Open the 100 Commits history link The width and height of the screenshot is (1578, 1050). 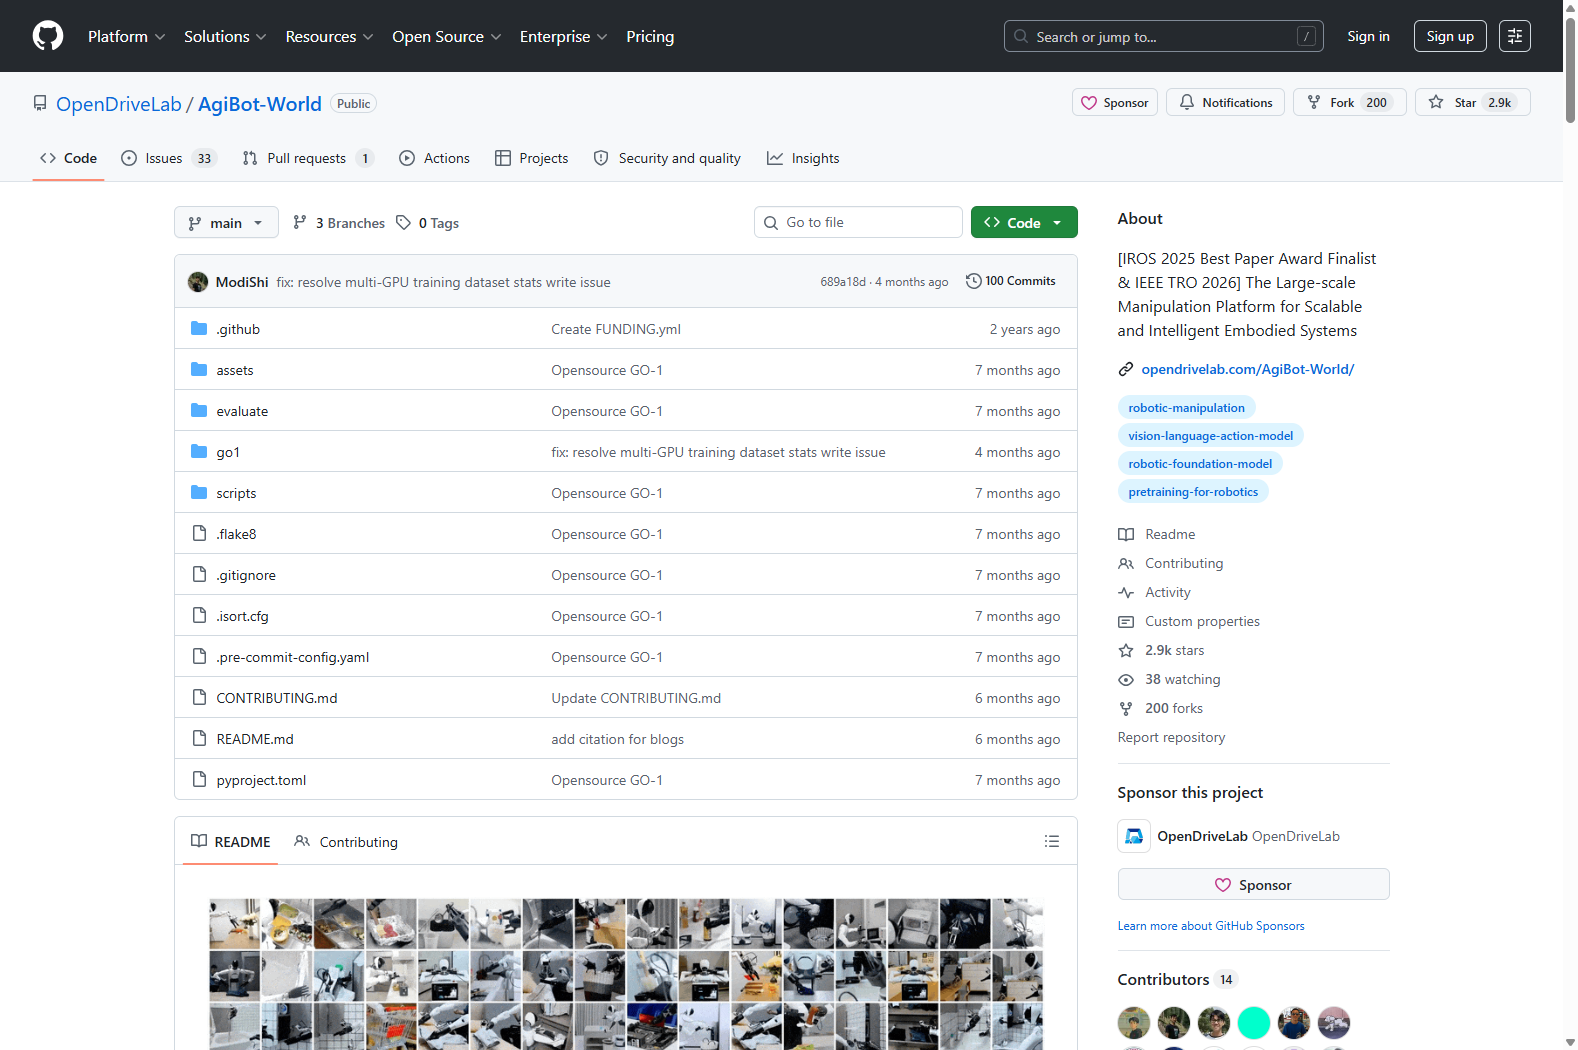[1011, 281]
